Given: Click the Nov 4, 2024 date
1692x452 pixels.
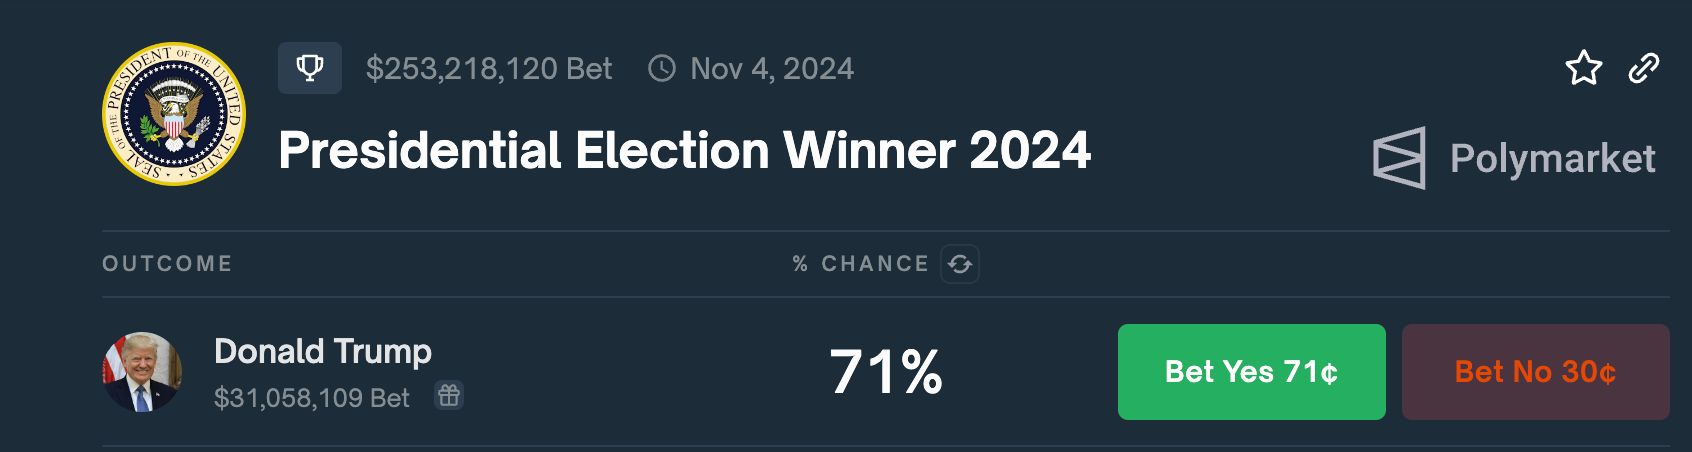Looking at the screenshot, I should click(x=772, y=68).
